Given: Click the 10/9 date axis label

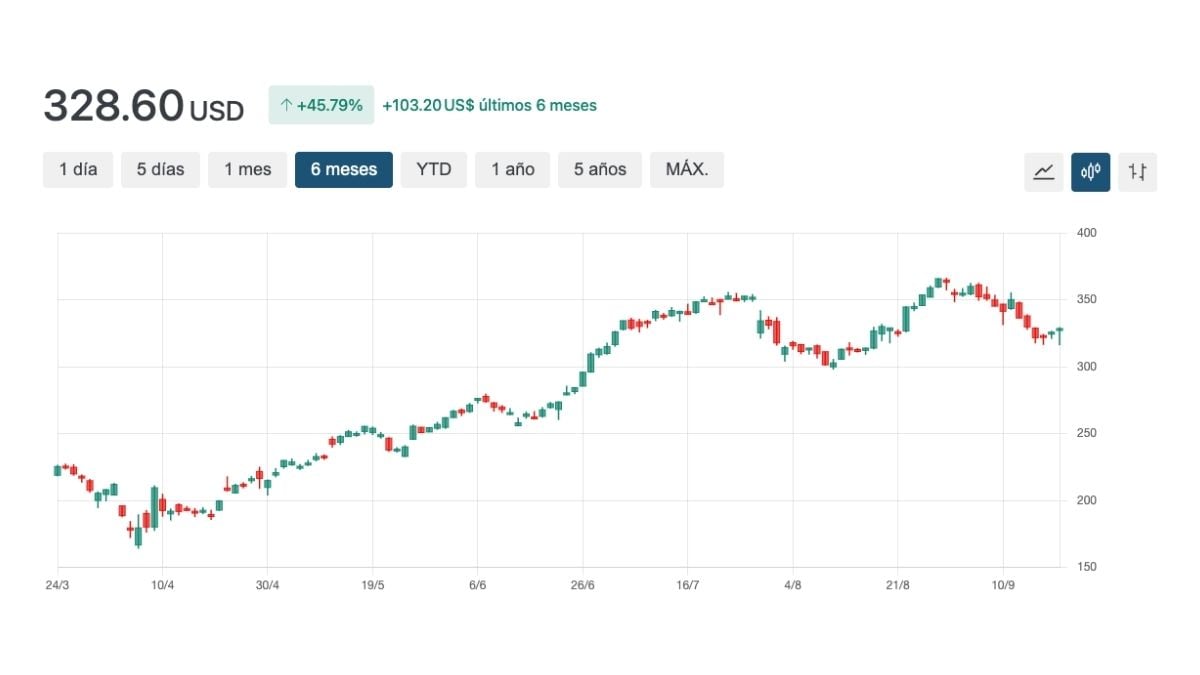Looking at the screenshot, I should pyautogui.click(x=1003, y=585).
